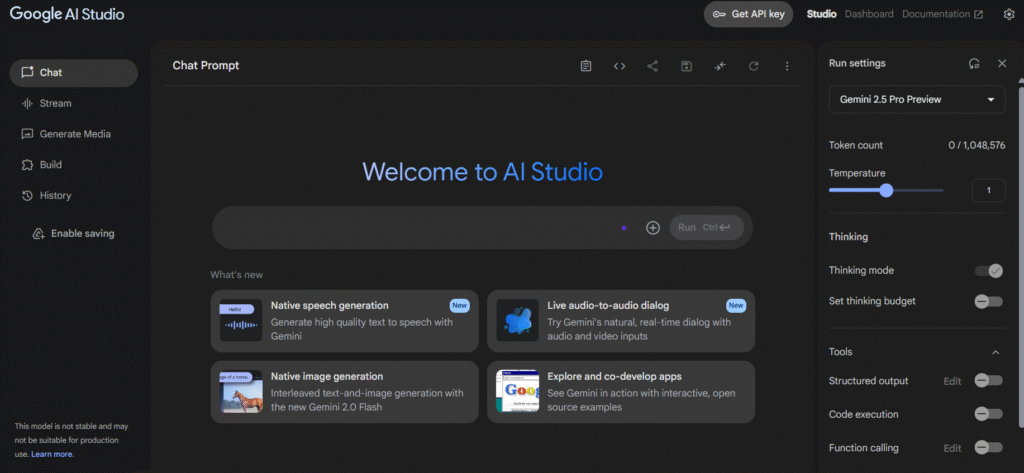1024x473 pixels.
Task: Toggle Thinking mode switch
Action: coord(989,270)
